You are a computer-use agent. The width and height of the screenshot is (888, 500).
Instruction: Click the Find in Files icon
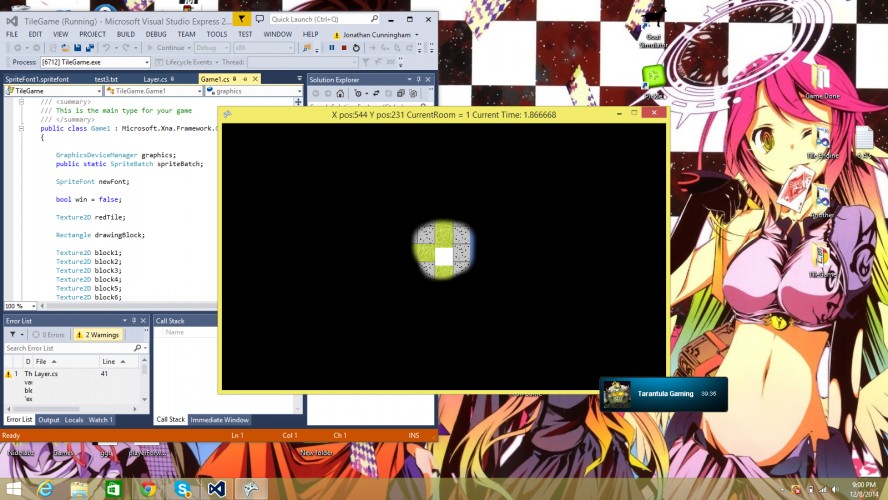(x=306, y=48)
